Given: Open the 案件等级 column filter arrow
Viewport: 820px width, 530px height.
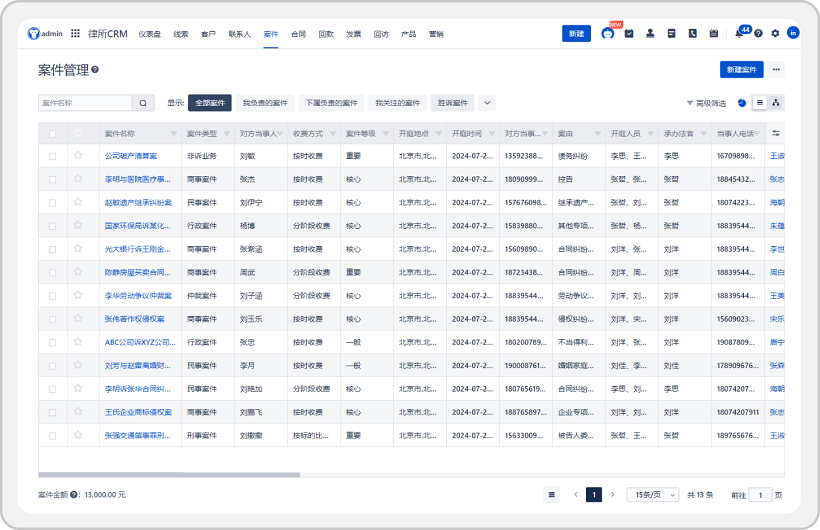Looking at the screenshot, I should (386, 134).
